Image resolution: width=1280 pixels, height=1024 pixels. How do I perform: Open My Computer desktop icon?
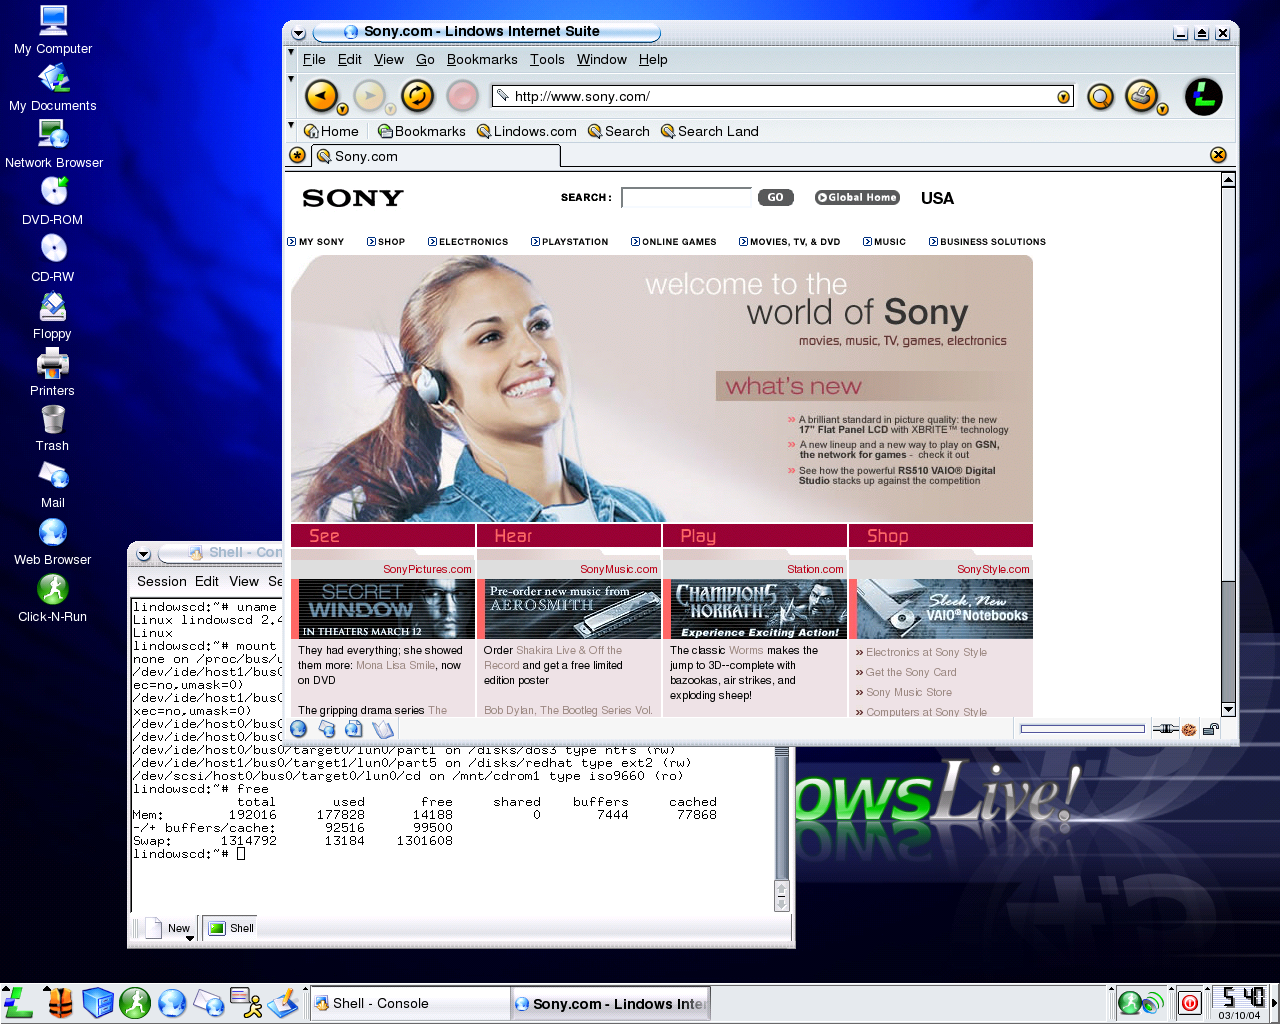(53, 30)
